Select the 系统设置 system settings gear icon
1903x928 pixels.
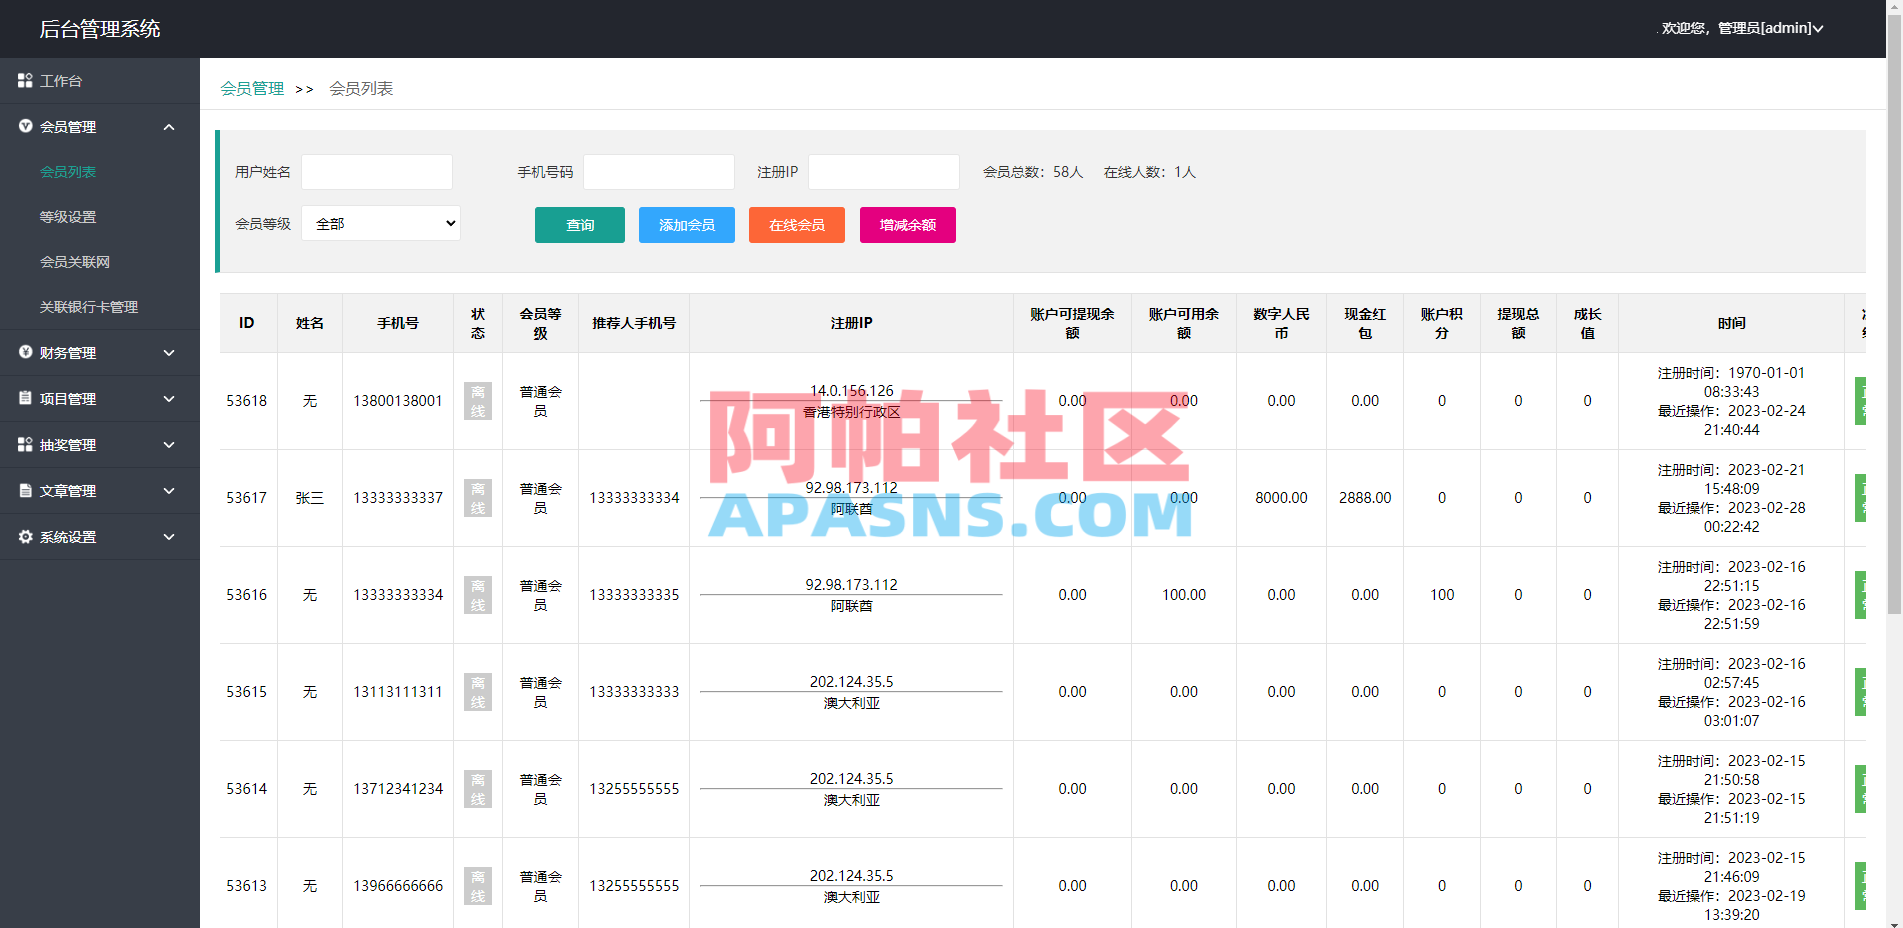point(25,536)
